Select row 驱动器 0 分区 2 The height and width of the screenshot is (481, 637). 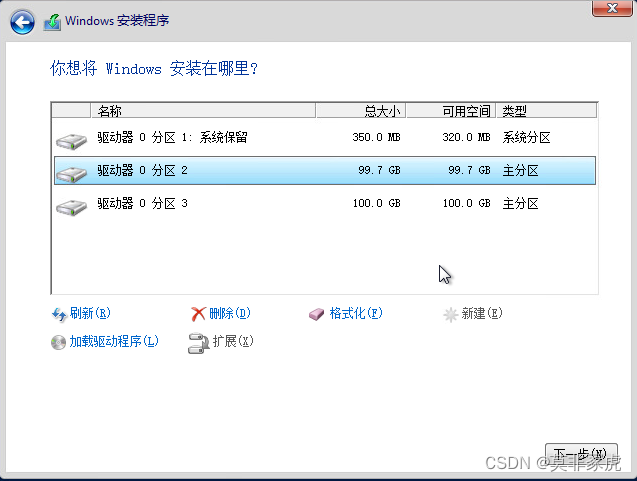[325, 170]
